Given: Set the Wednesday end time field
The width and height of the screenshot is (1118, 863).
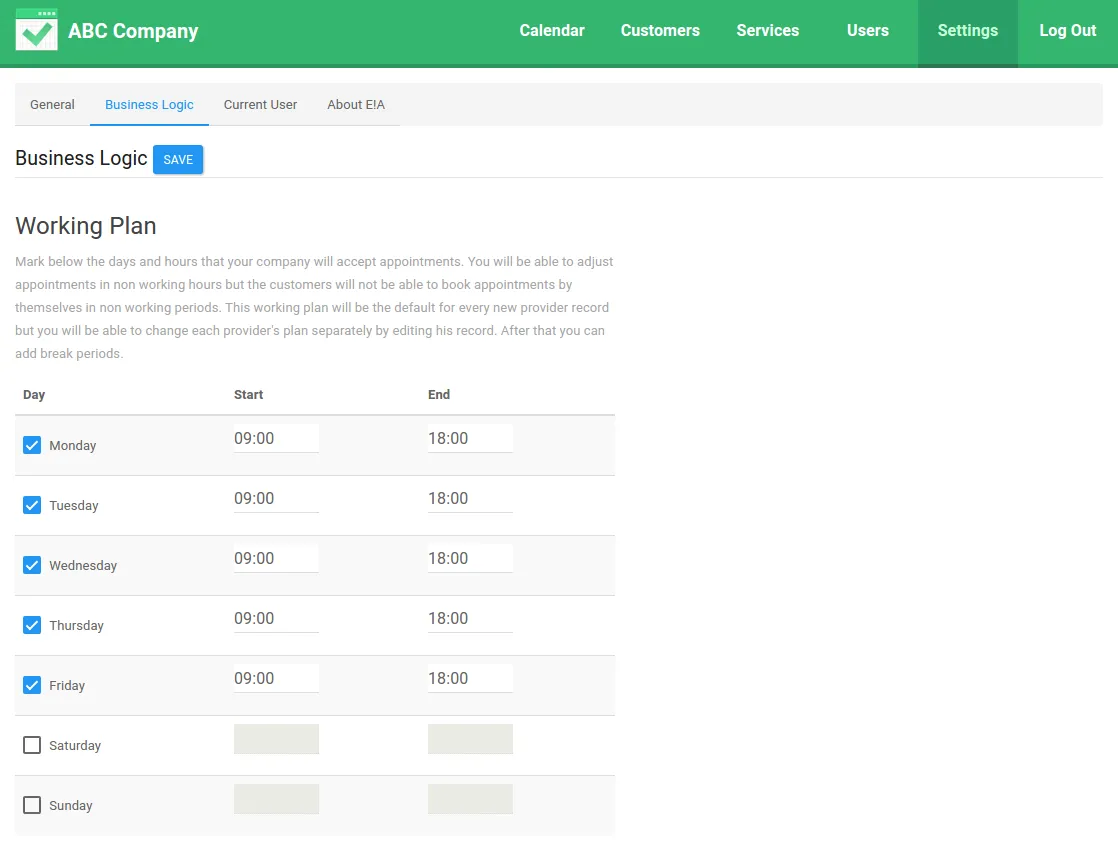Looking at the screenshot, I should 470,558.
